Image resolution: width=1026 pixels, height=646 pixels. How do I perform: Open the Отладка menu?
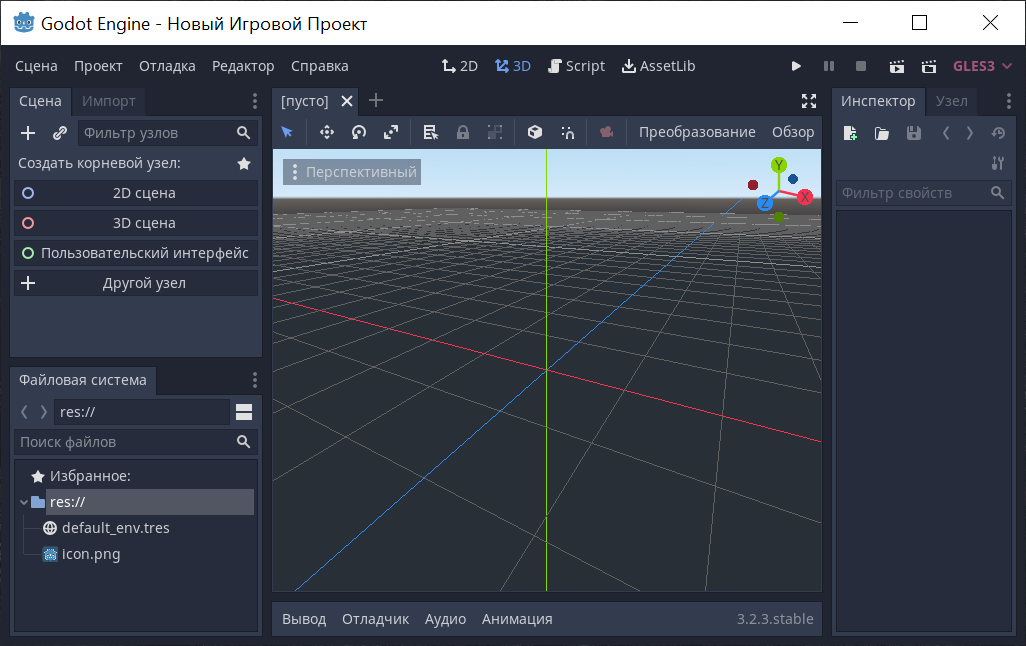(167, 66)
